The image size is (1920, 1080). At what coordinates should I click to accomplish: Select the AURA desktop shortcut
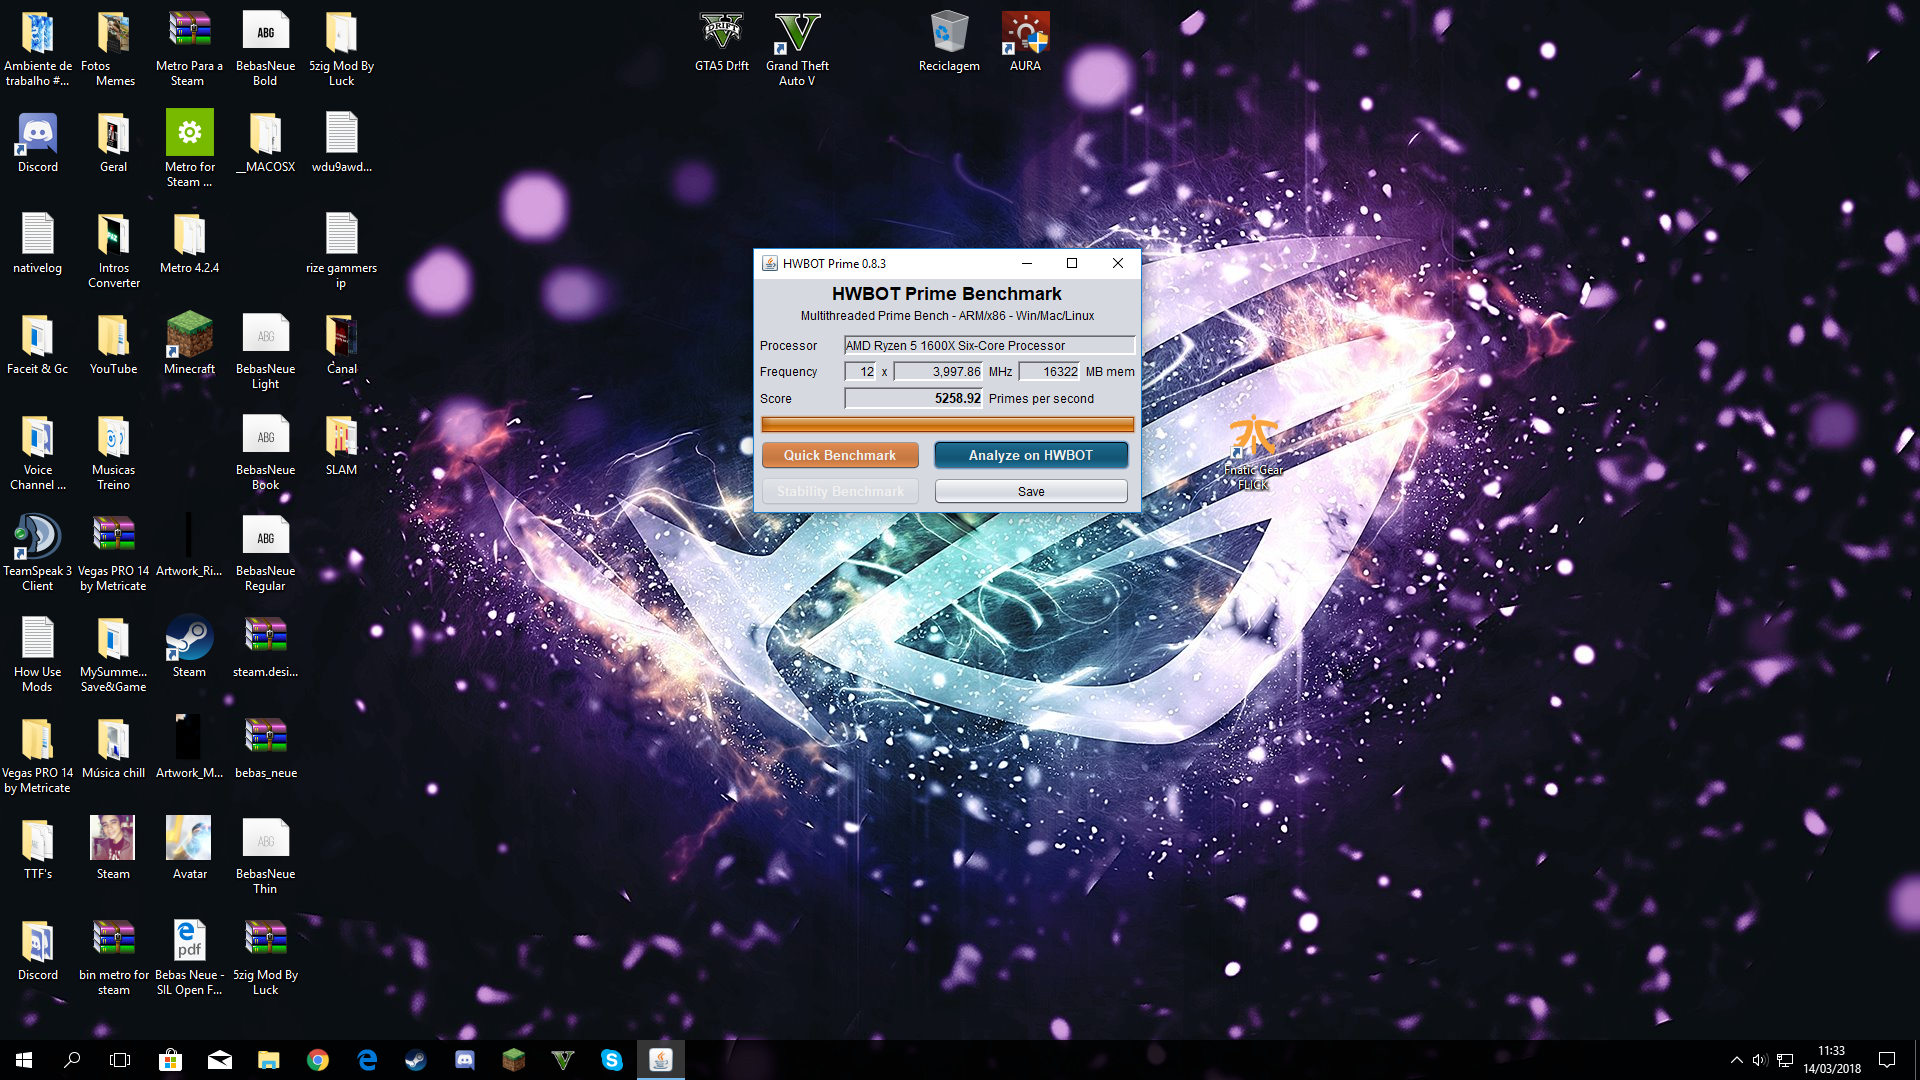point(1025,43)
